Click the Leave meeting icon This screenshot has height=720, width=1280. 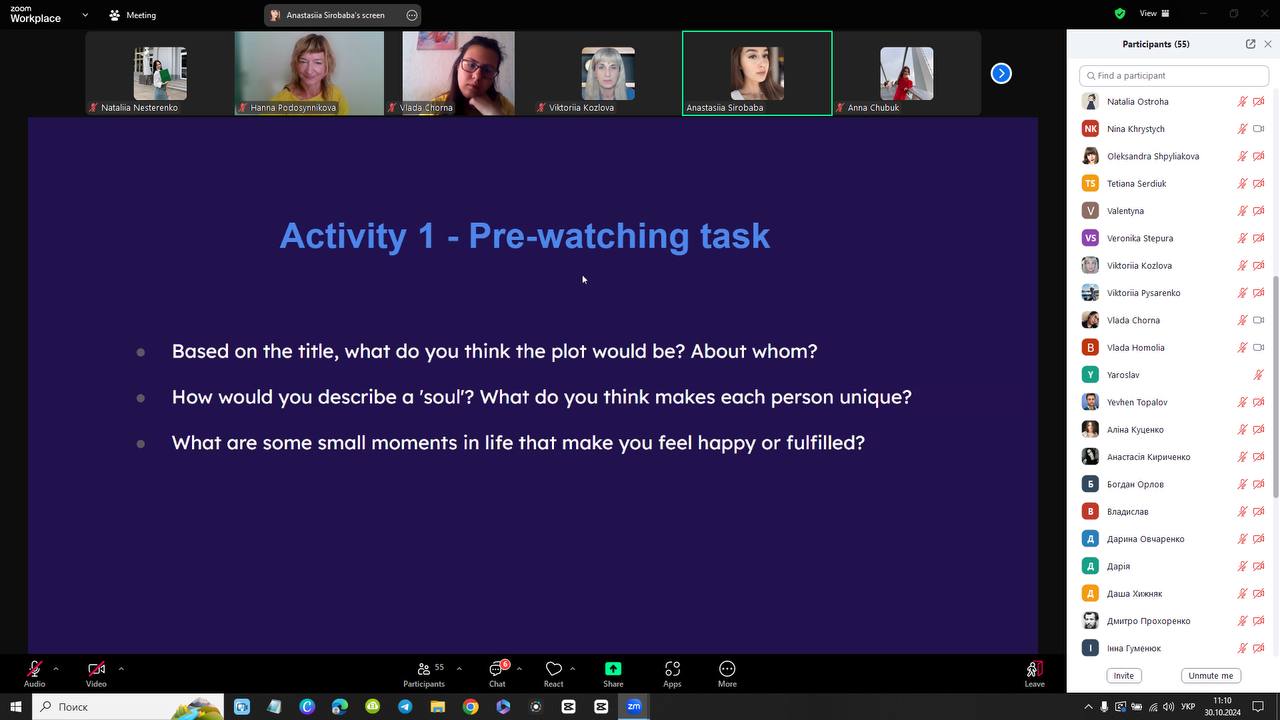(1034, 669)
